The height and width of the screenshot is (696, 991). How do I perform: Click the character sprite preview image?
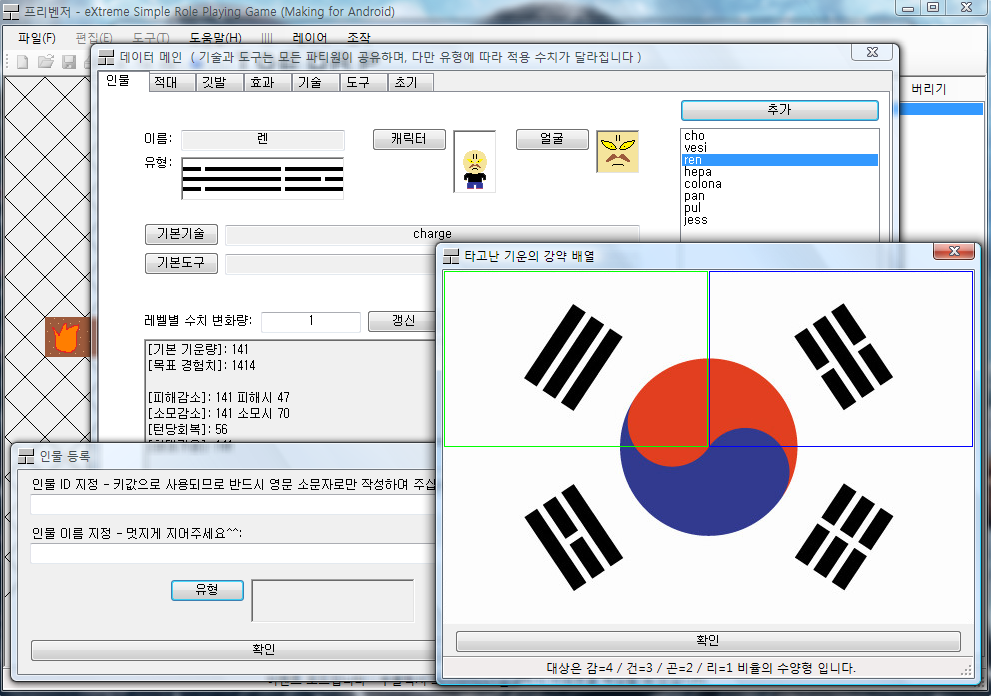(x=475, y=161)
